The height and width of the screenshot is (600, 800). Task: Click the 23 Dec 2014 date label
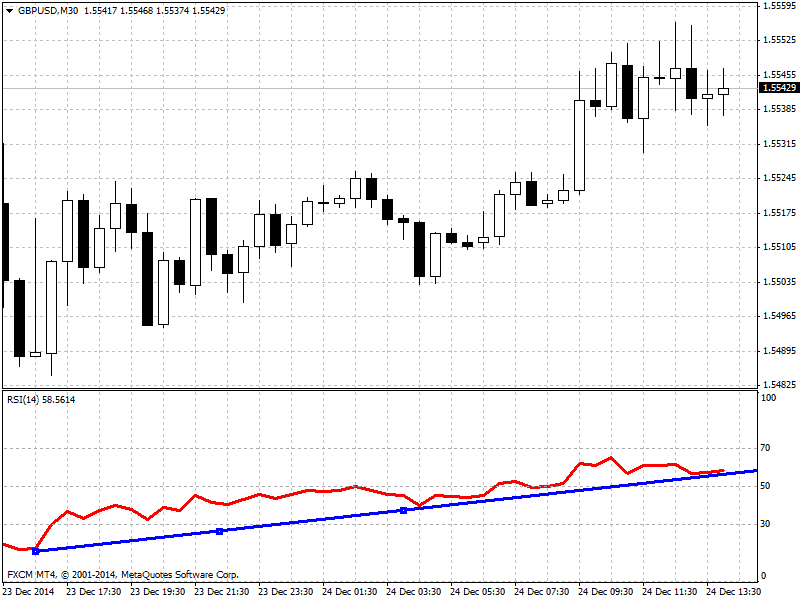(x=29, y=592)
